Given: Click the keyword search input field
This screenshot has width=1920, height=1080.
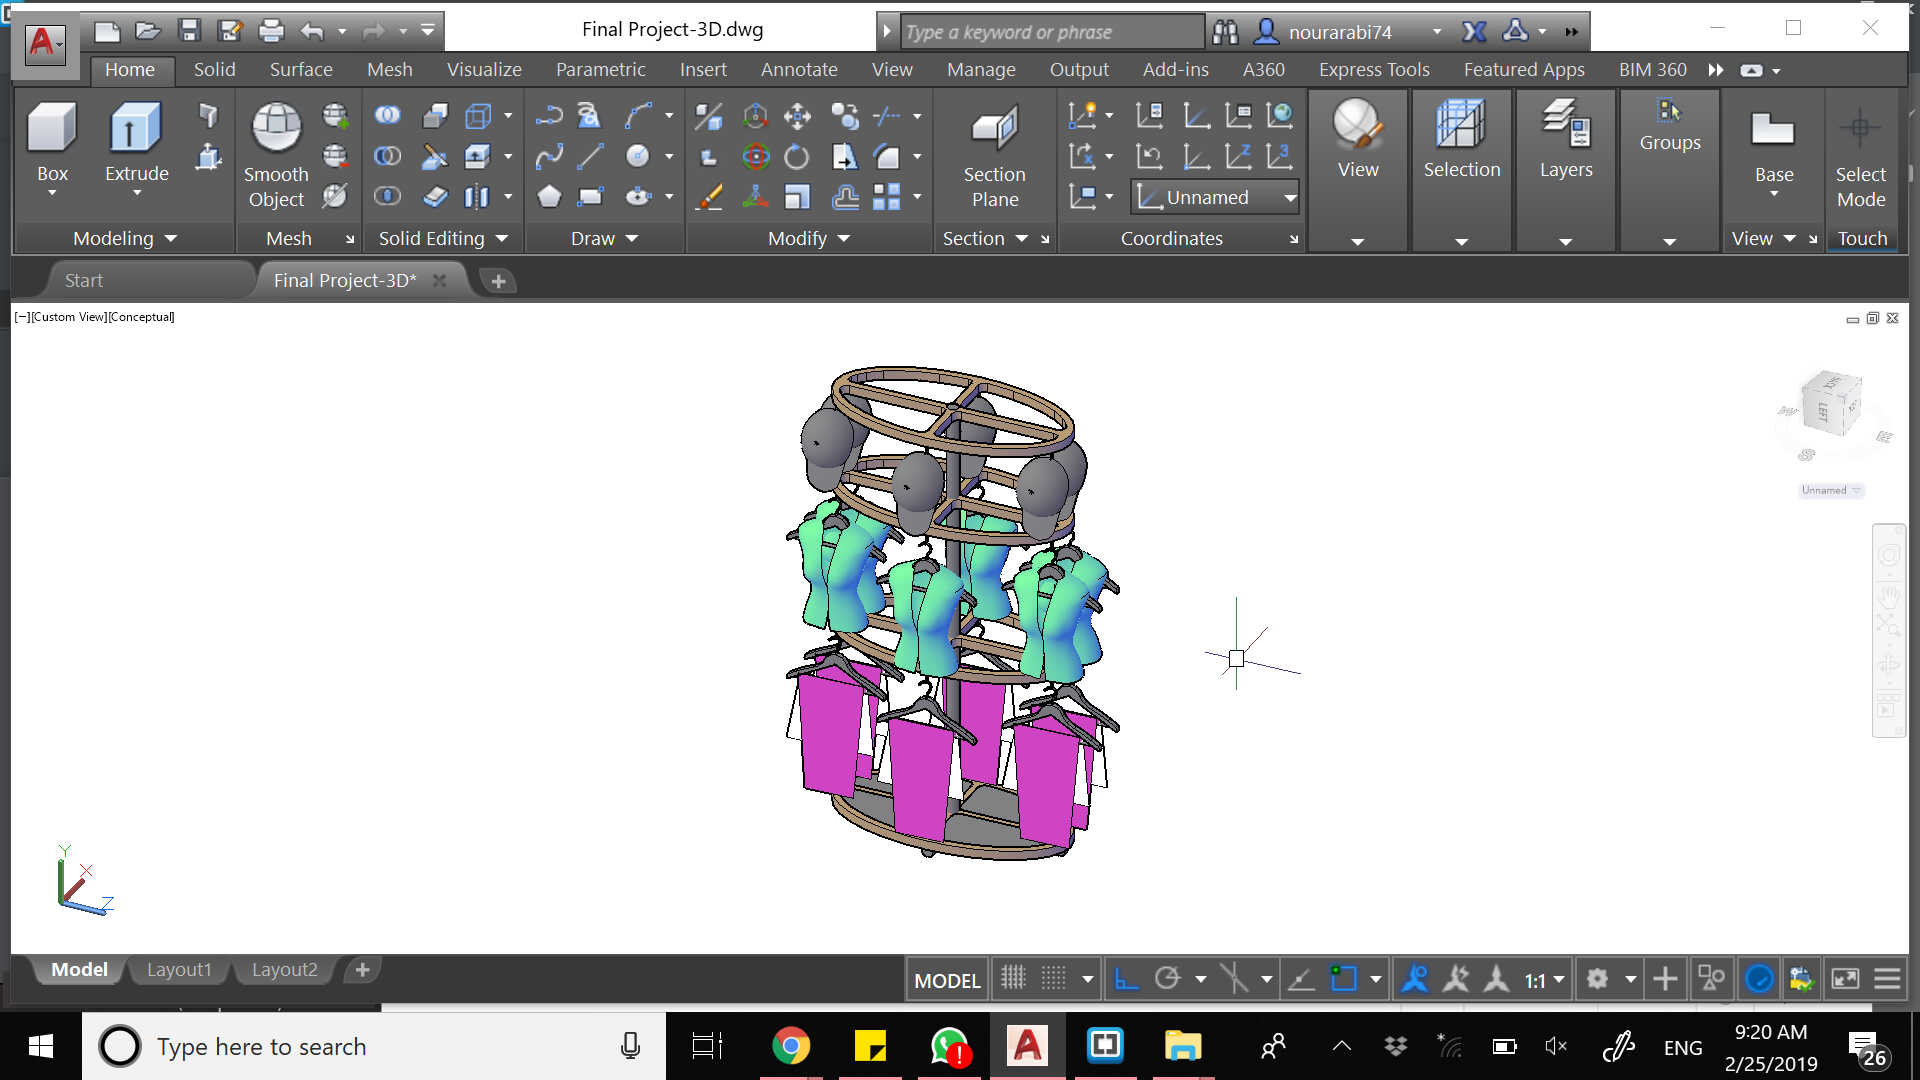Looking at the screenshot, I should (x=1050, y=32).
